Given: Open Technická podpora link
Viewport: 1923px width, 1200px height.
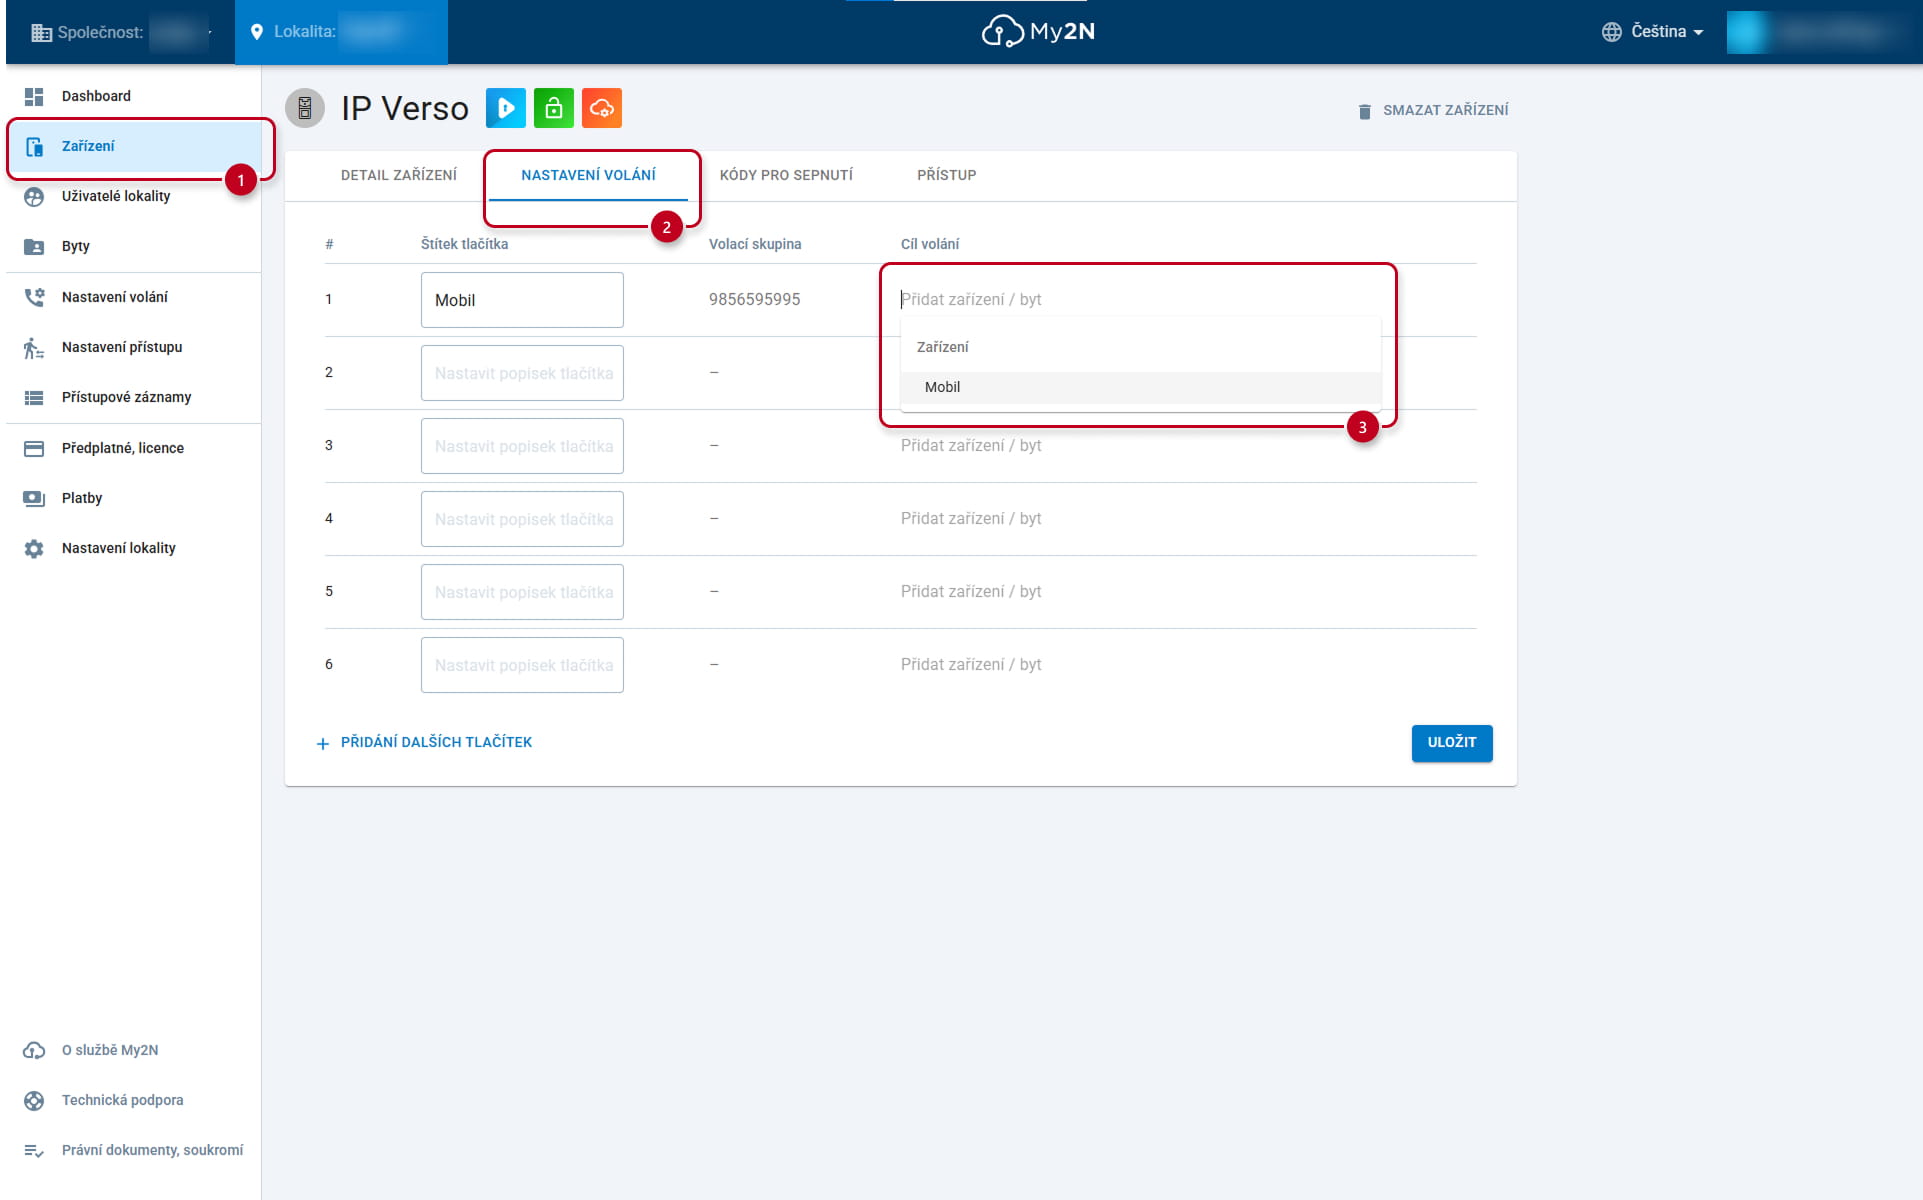Looking at the screenshot, I should tap(134, 1100).
